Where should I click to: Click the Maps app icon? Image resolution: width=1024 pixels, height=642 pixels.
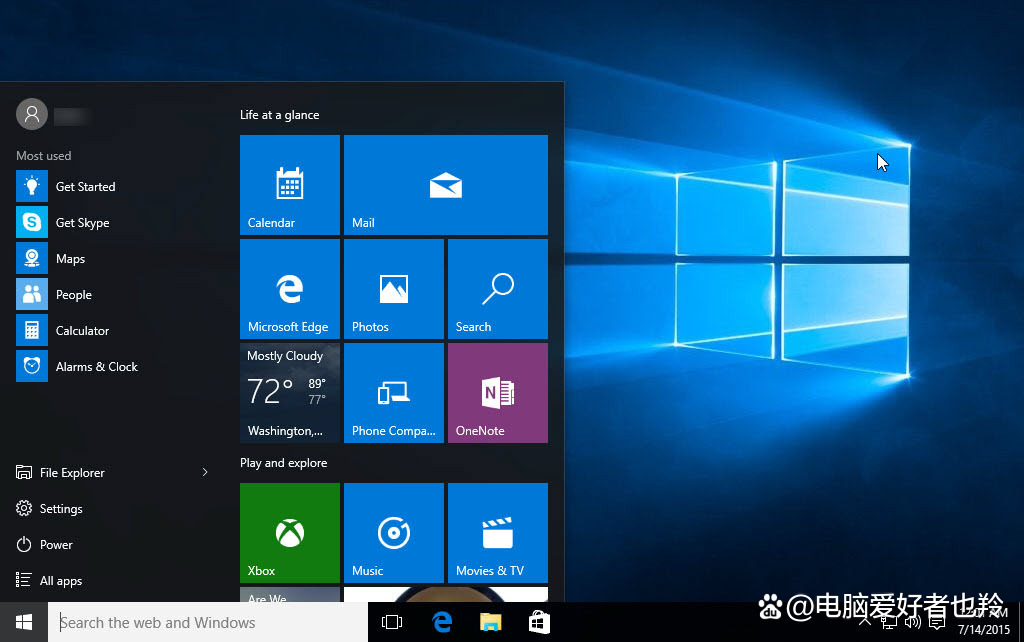coord(32,258)
